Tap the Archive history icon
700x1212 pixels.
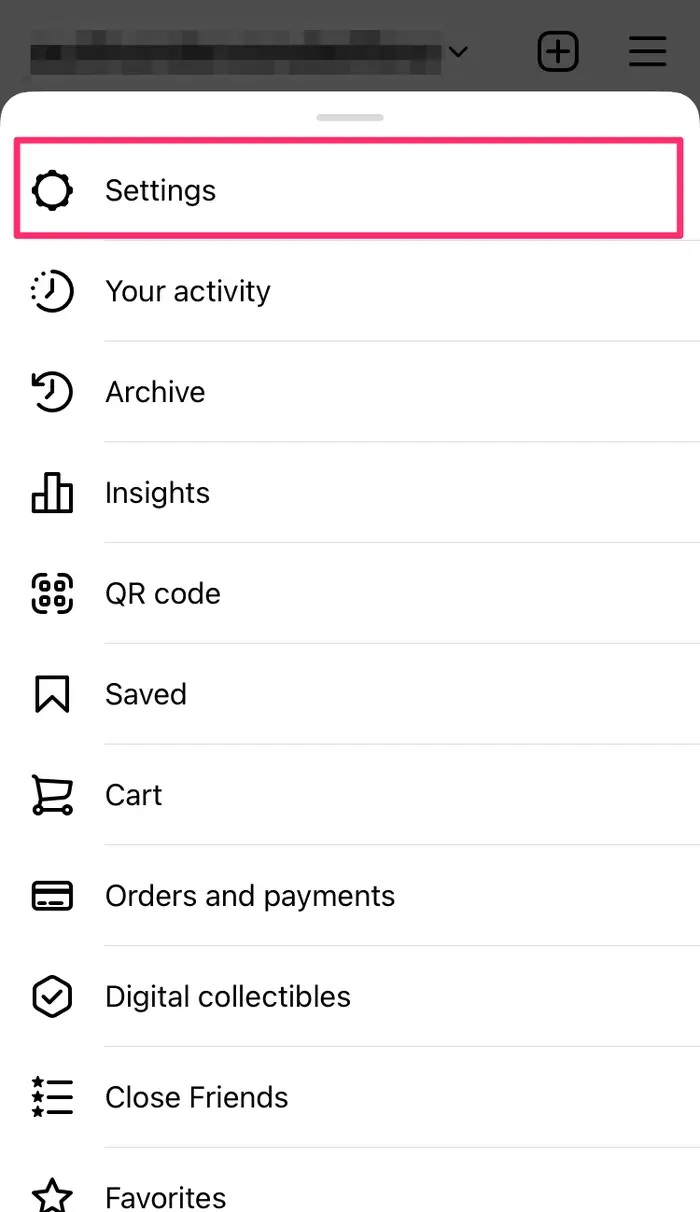pyautogui.click(x=52, y=392)
